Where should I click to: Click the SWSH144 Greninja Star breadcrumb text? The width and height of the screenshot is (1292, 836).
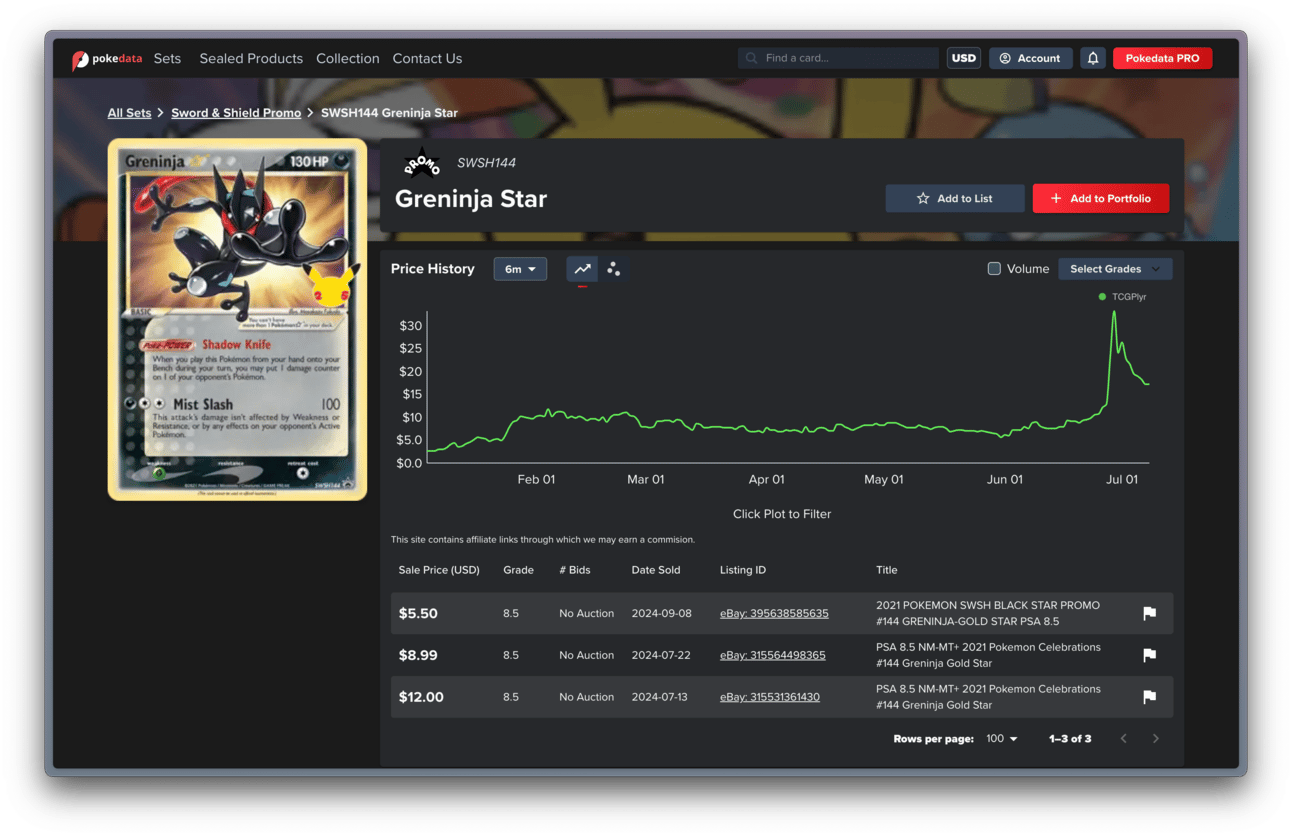[389, 113]
